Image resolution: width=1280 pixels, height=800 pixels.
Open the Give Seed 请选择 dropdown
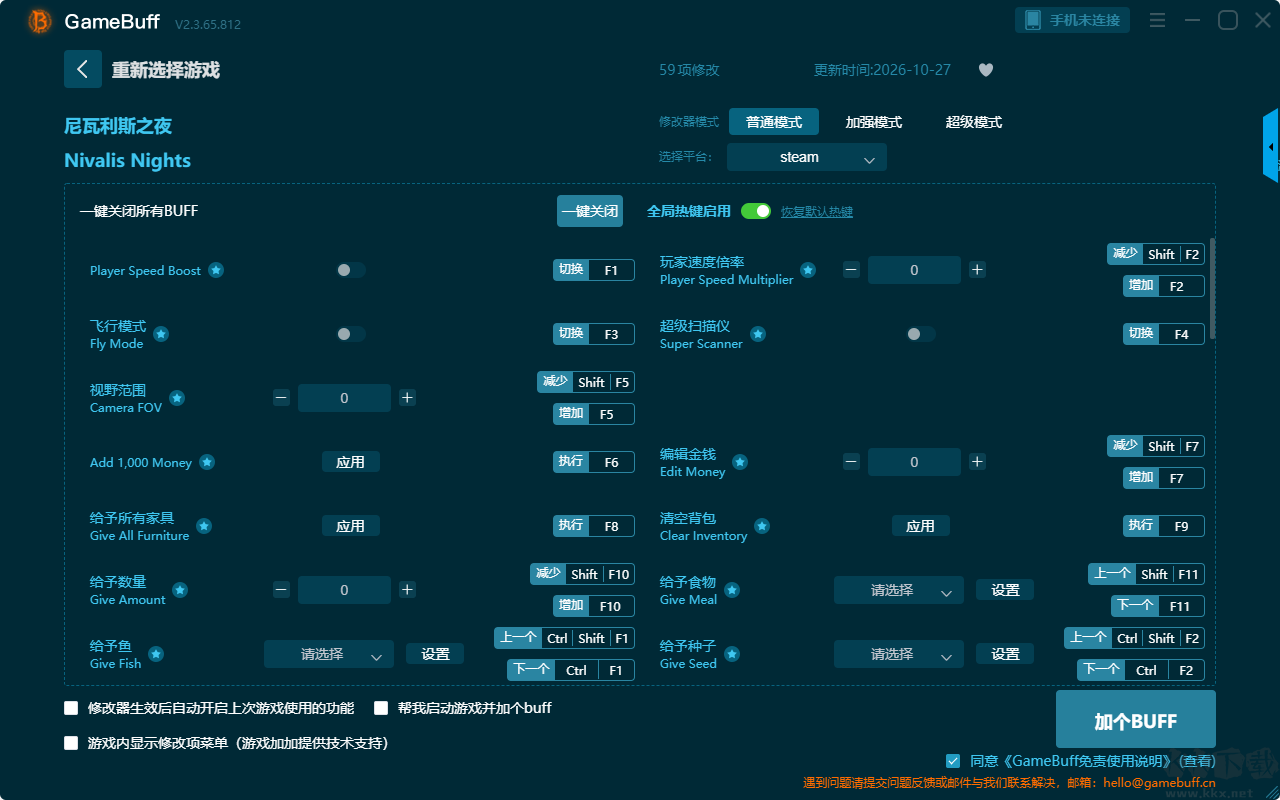click(x=899, y=654)
